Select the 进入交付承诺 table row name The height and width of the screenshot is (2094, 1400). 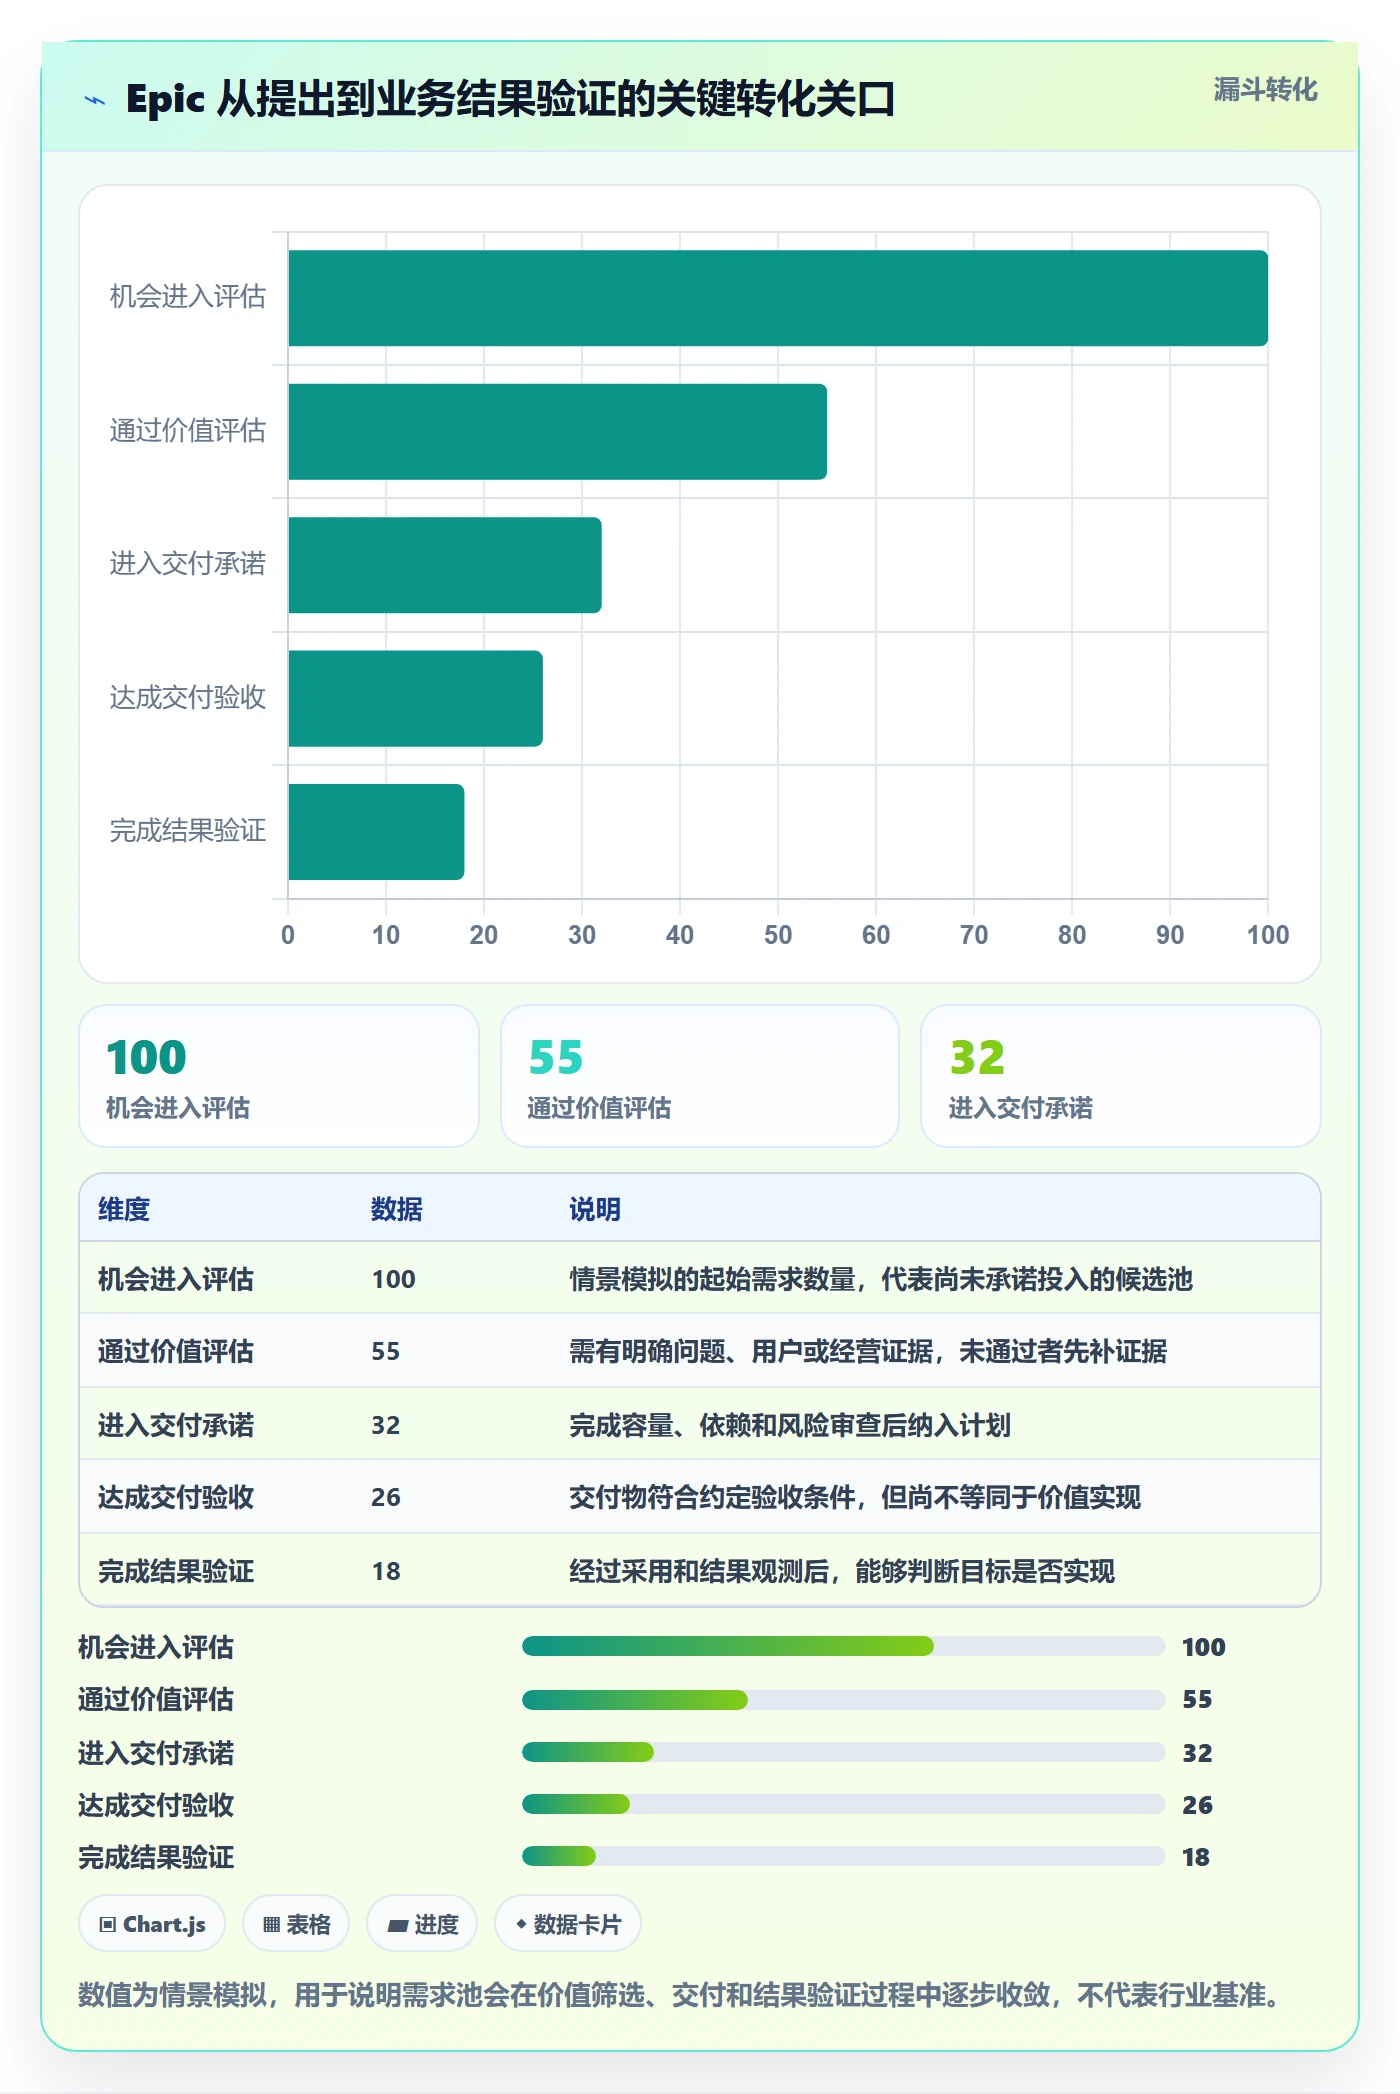176,1425
